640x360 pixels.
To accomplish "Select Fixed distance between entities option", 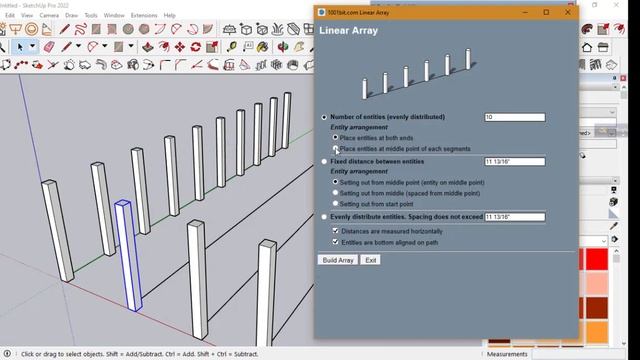I will [324, 162].
